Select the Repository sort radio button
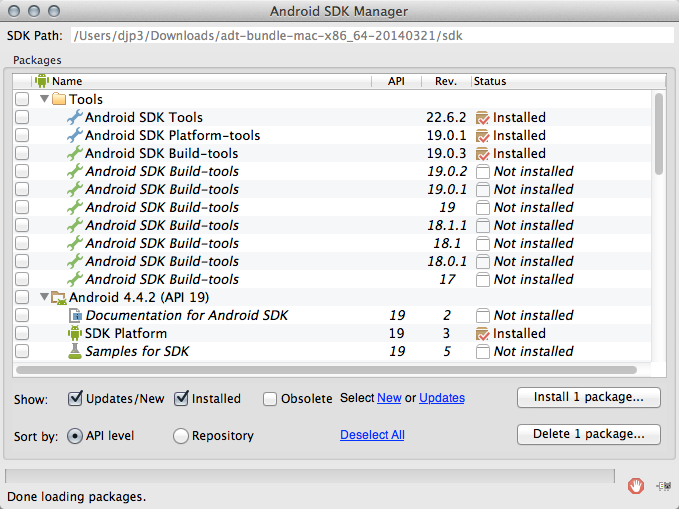The height and width of the screenshot is (509, 679). point(181,436)
